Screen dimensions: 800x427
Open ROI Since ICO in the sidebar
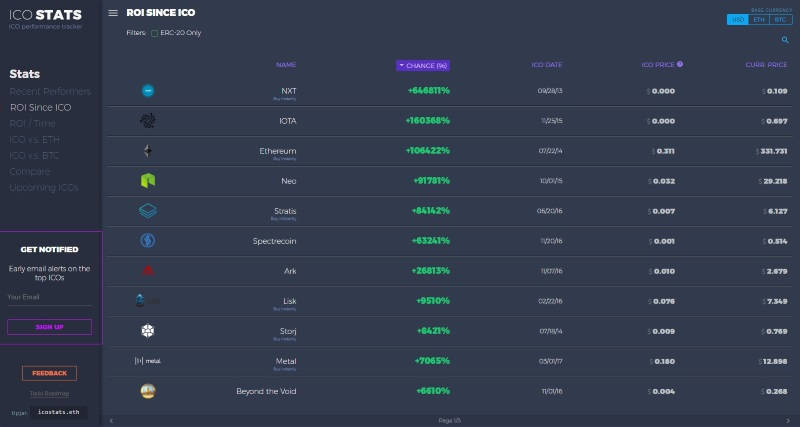coord(40,108)
